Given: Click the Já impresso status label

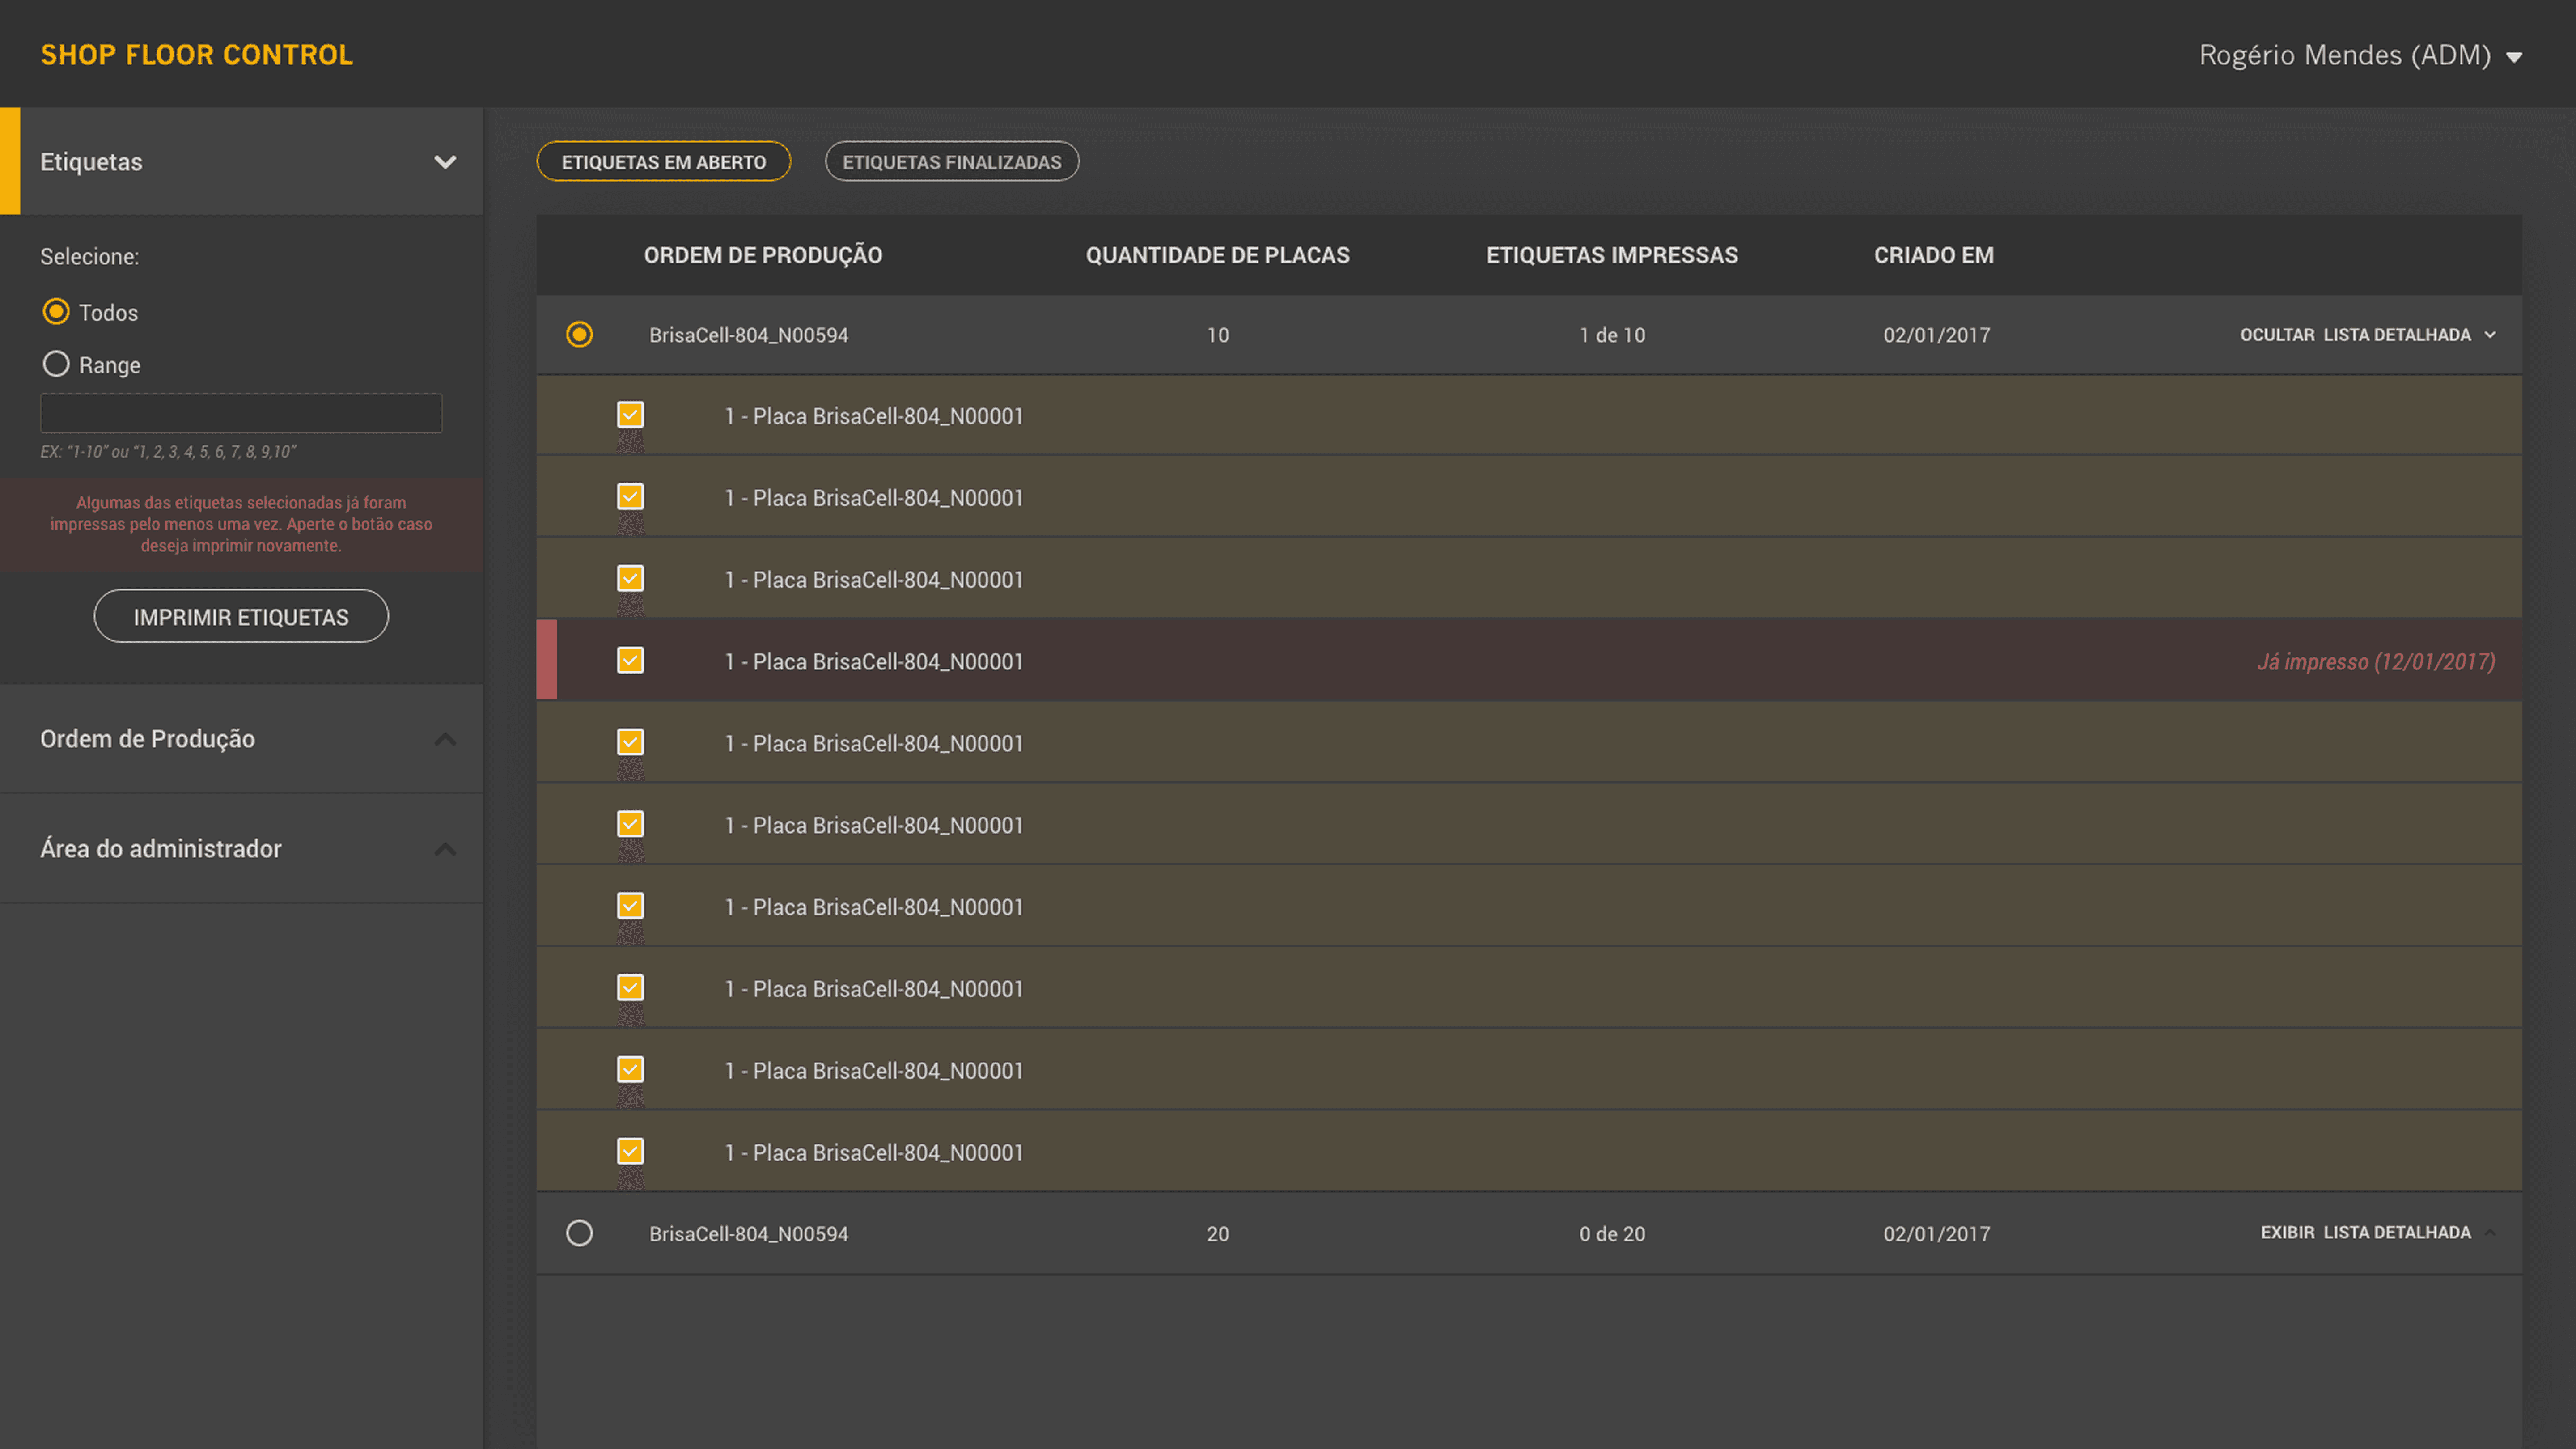Looking at the screenshot, I should coord(2375,662).
